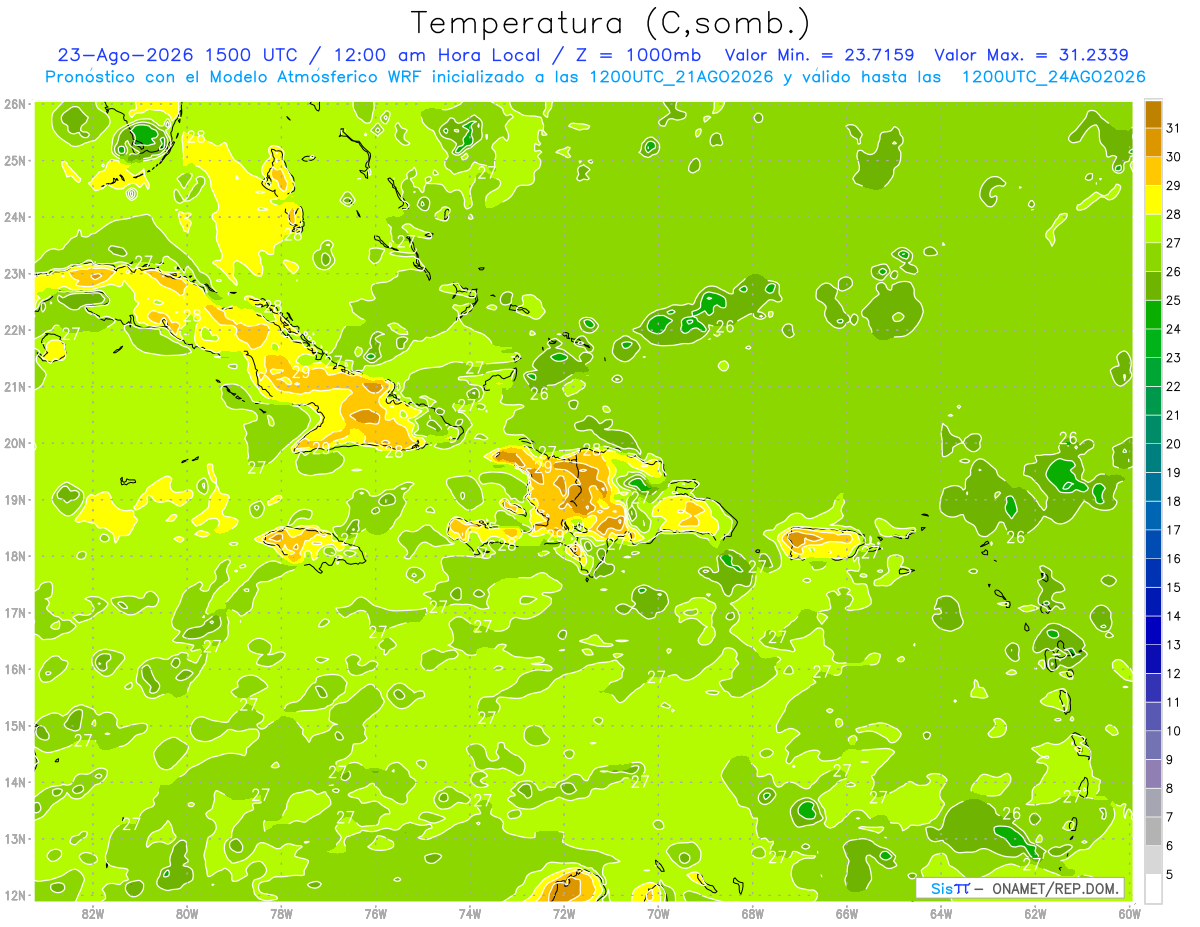Click the latitude label '23N'

pyautogui.click(x=14, y=273)
